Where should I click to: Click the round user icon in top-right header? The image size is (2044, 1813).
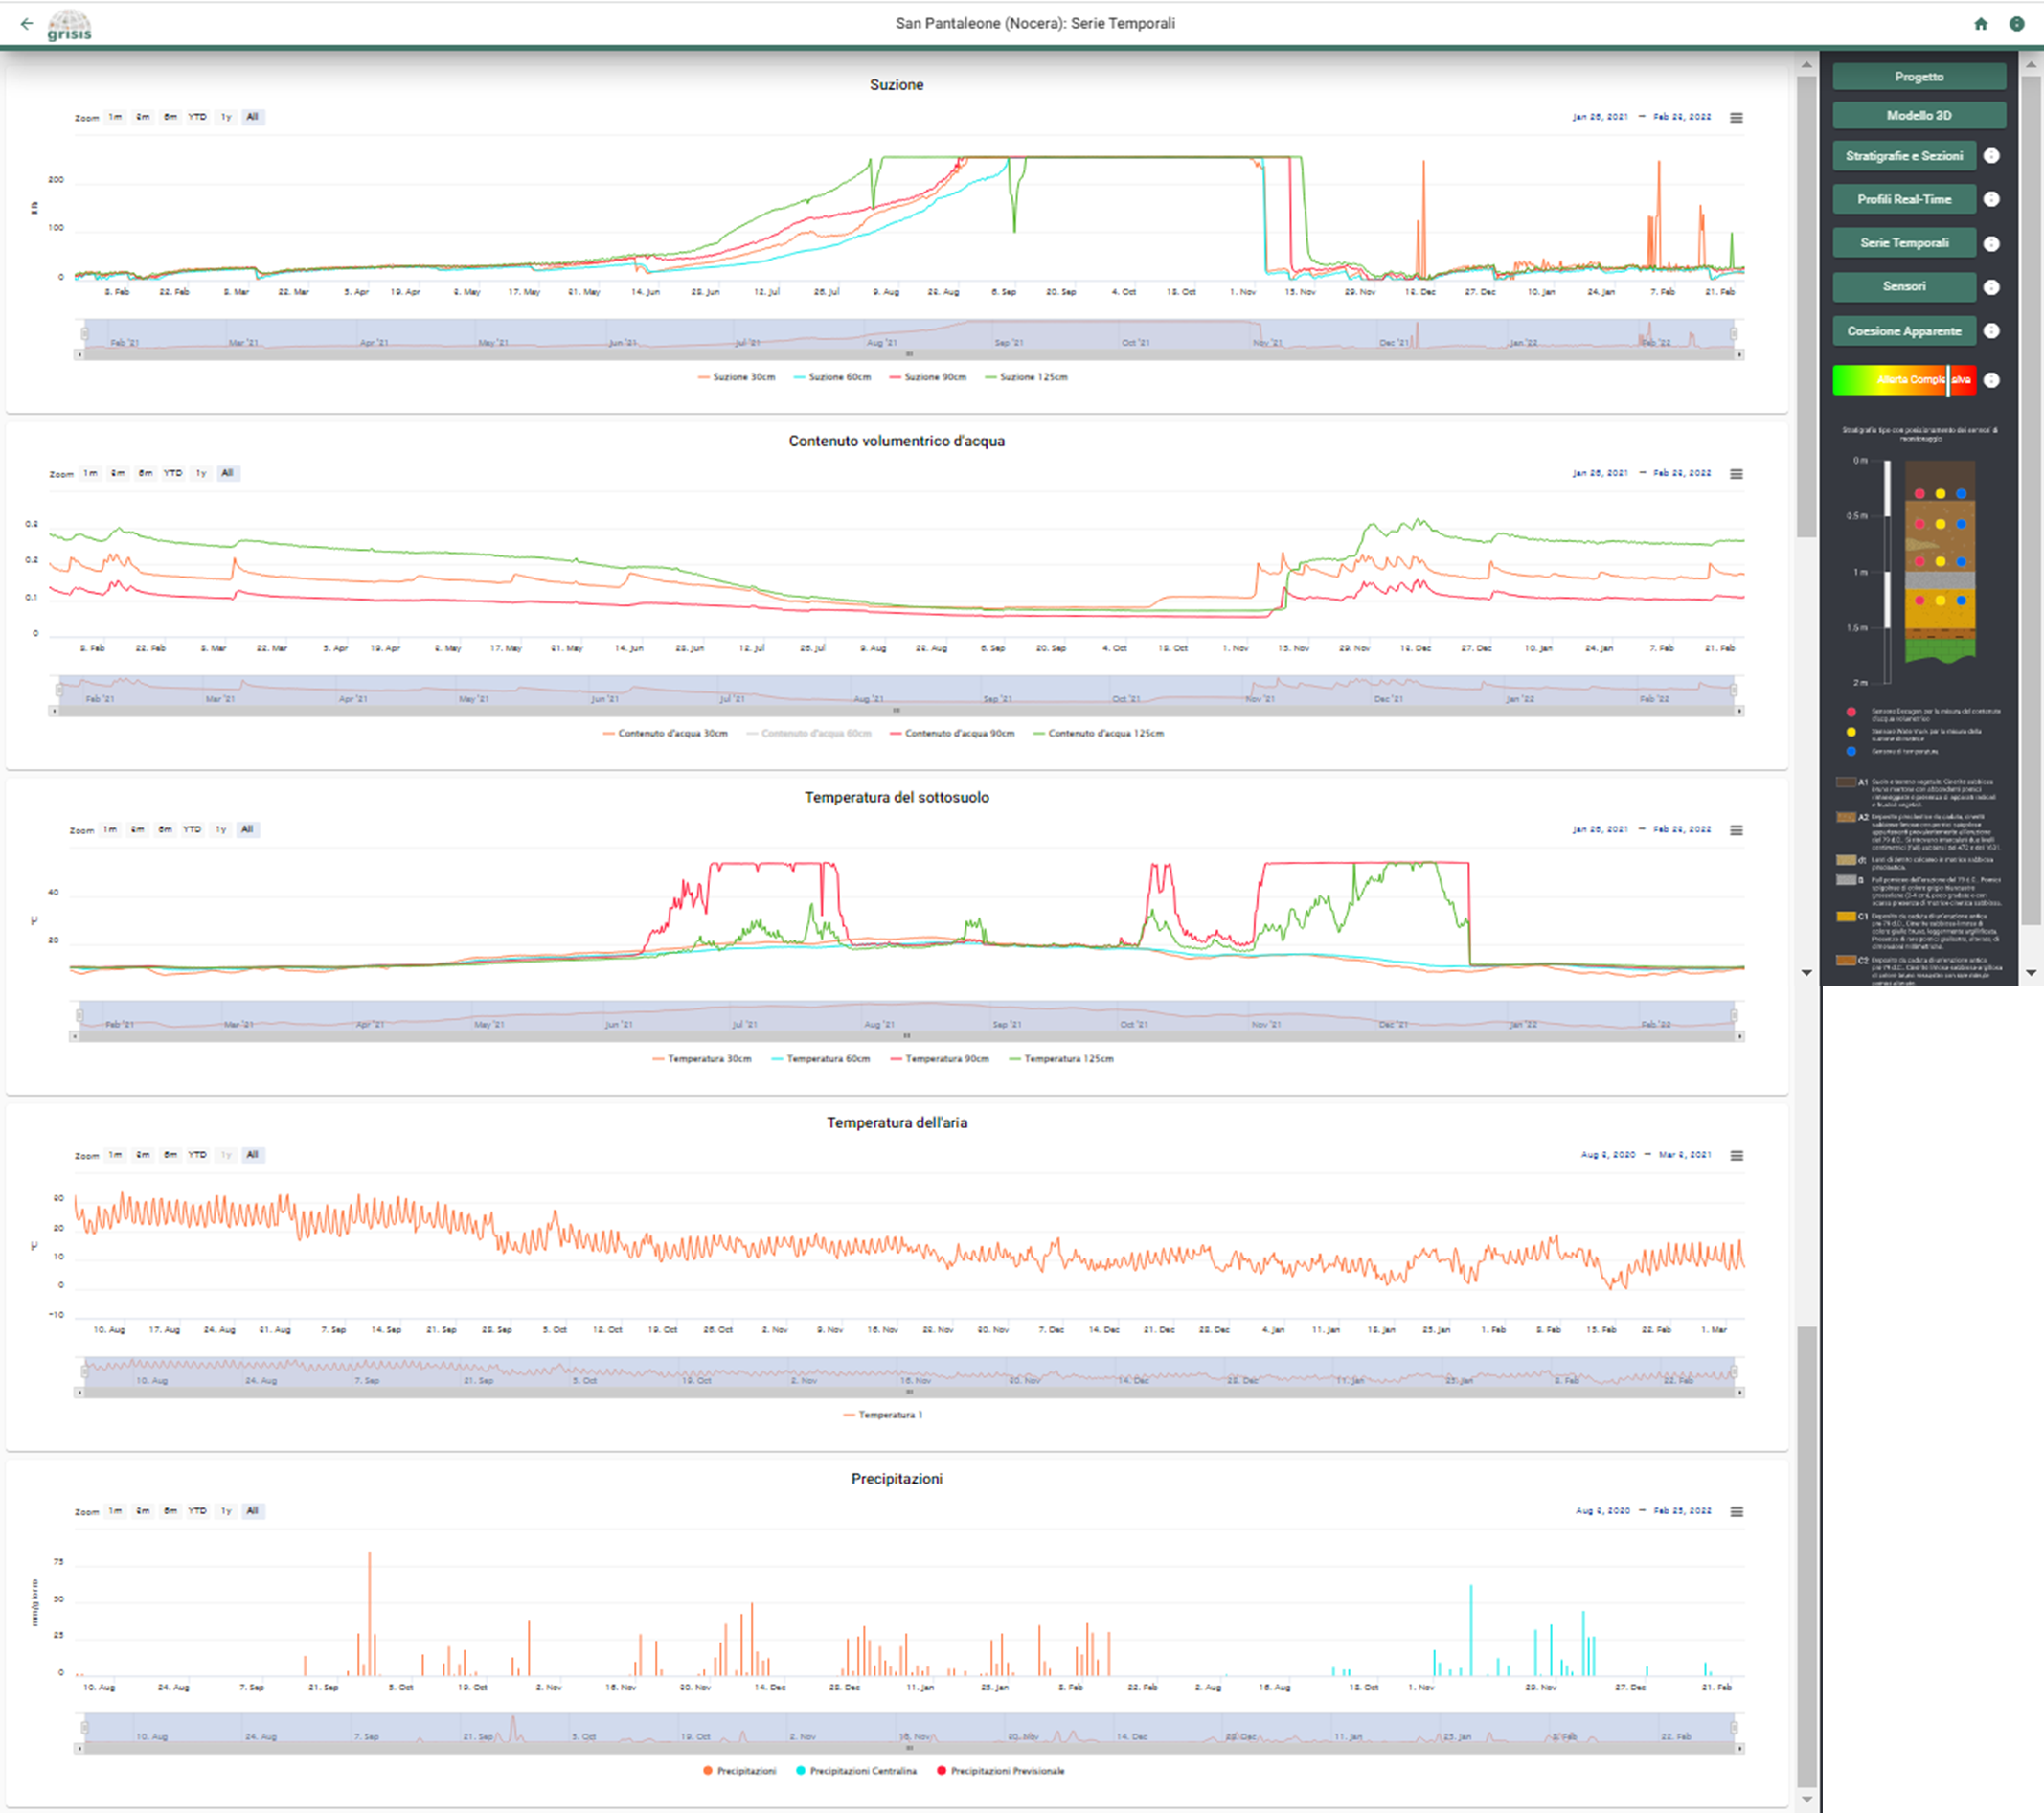click(2016, 24)
